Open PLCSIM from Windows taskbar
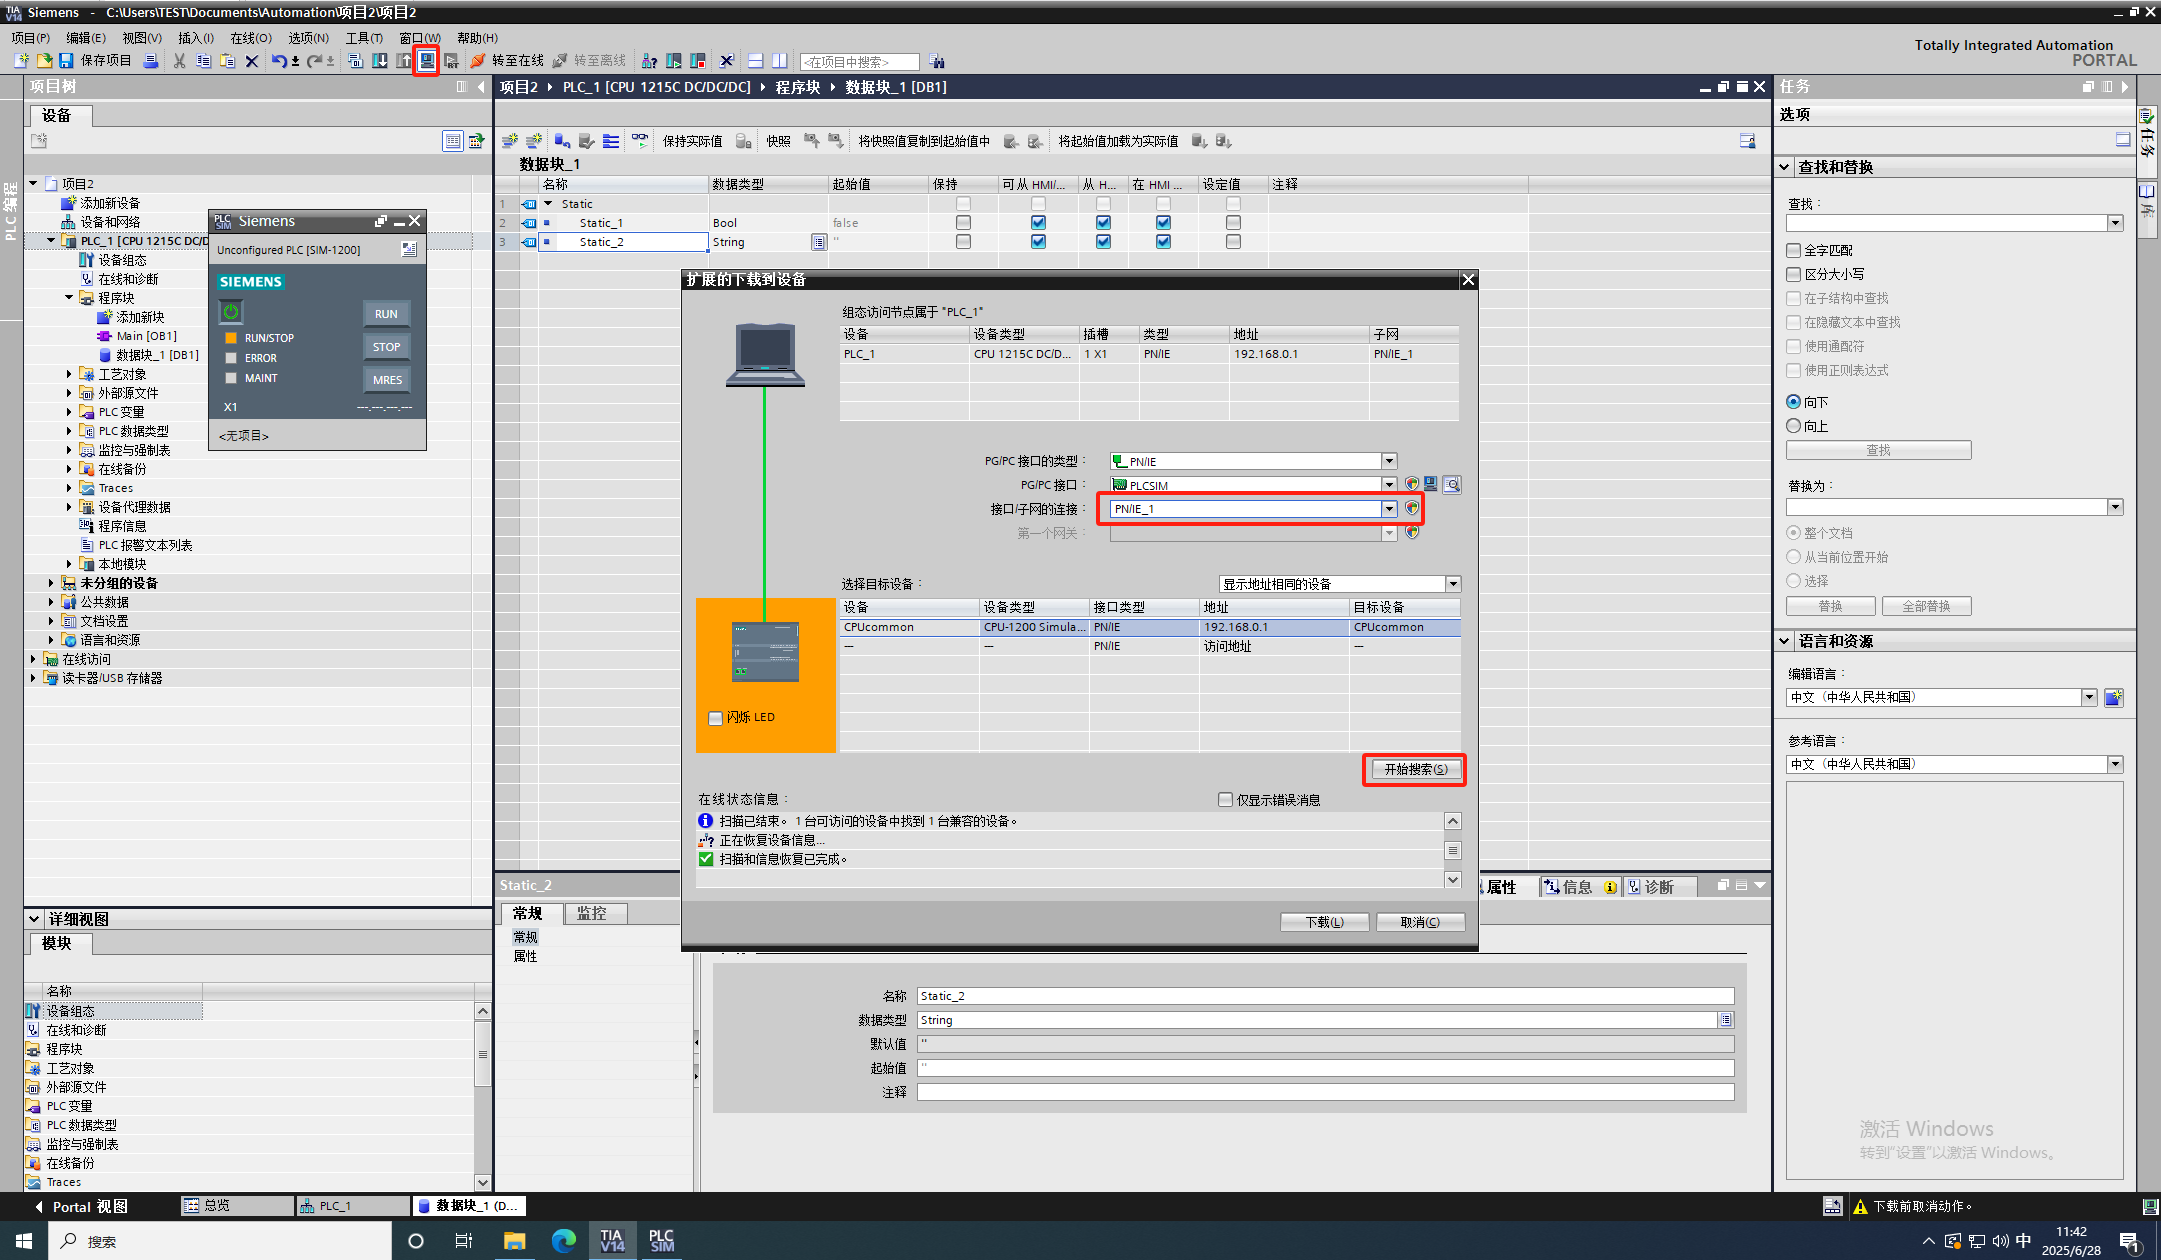Viewport: 2161px width, 1260px height. (661, 1240)
